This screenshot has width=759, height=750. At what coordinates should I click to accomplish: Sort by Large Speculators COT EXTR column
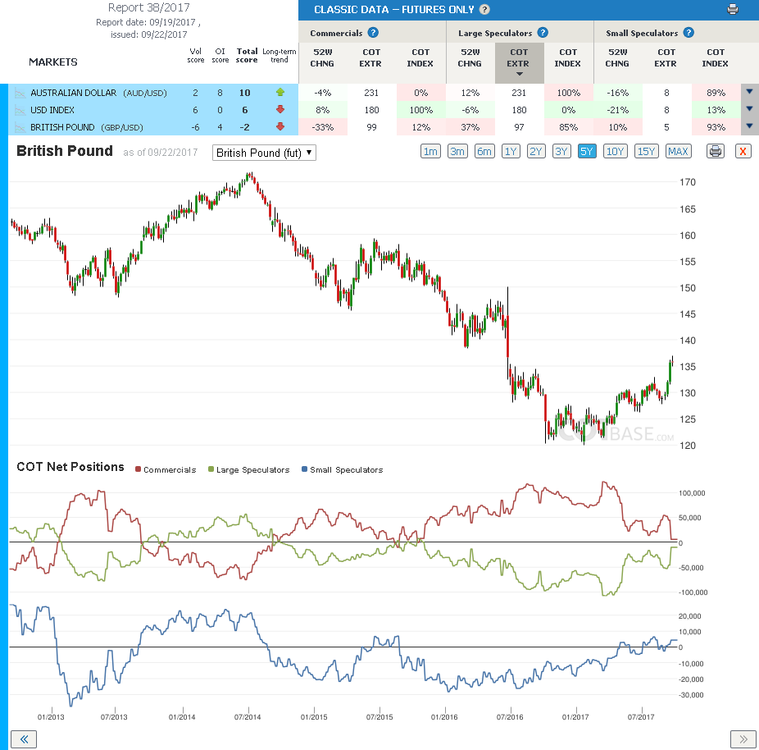[519, 62]
